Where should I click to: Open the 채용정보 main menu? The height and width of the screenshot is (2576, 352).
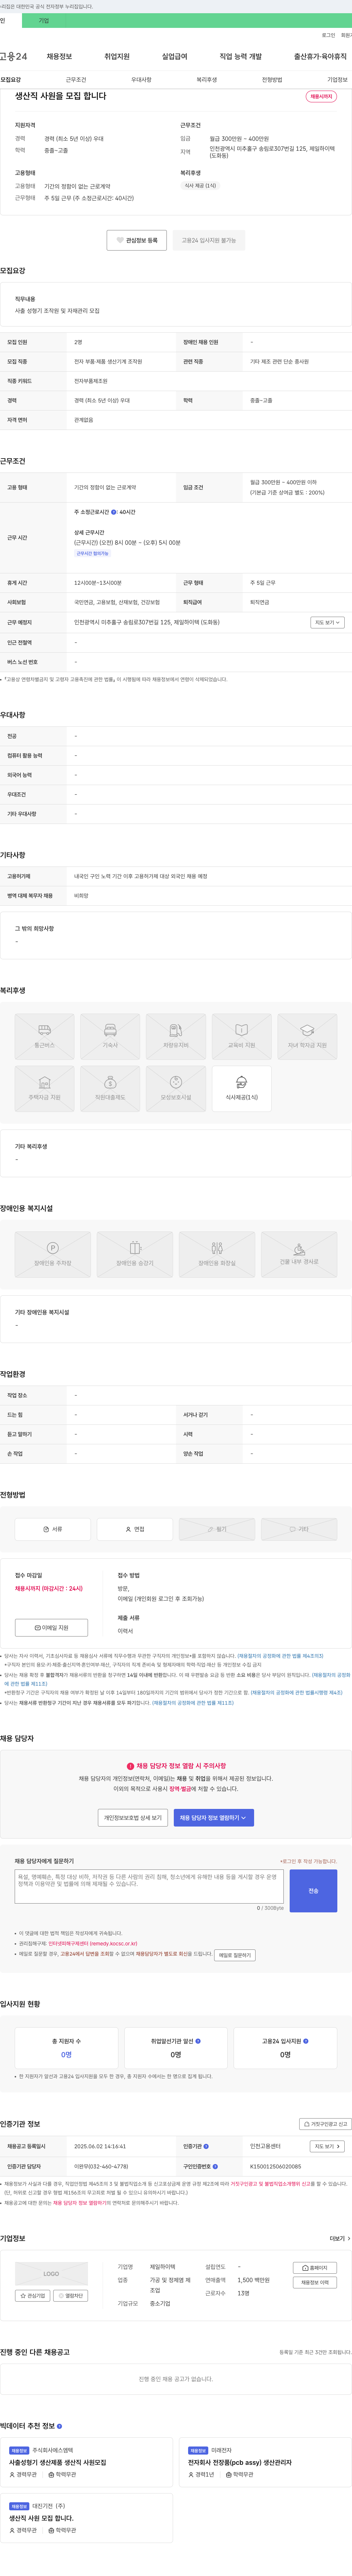click(x=59, y=57)
